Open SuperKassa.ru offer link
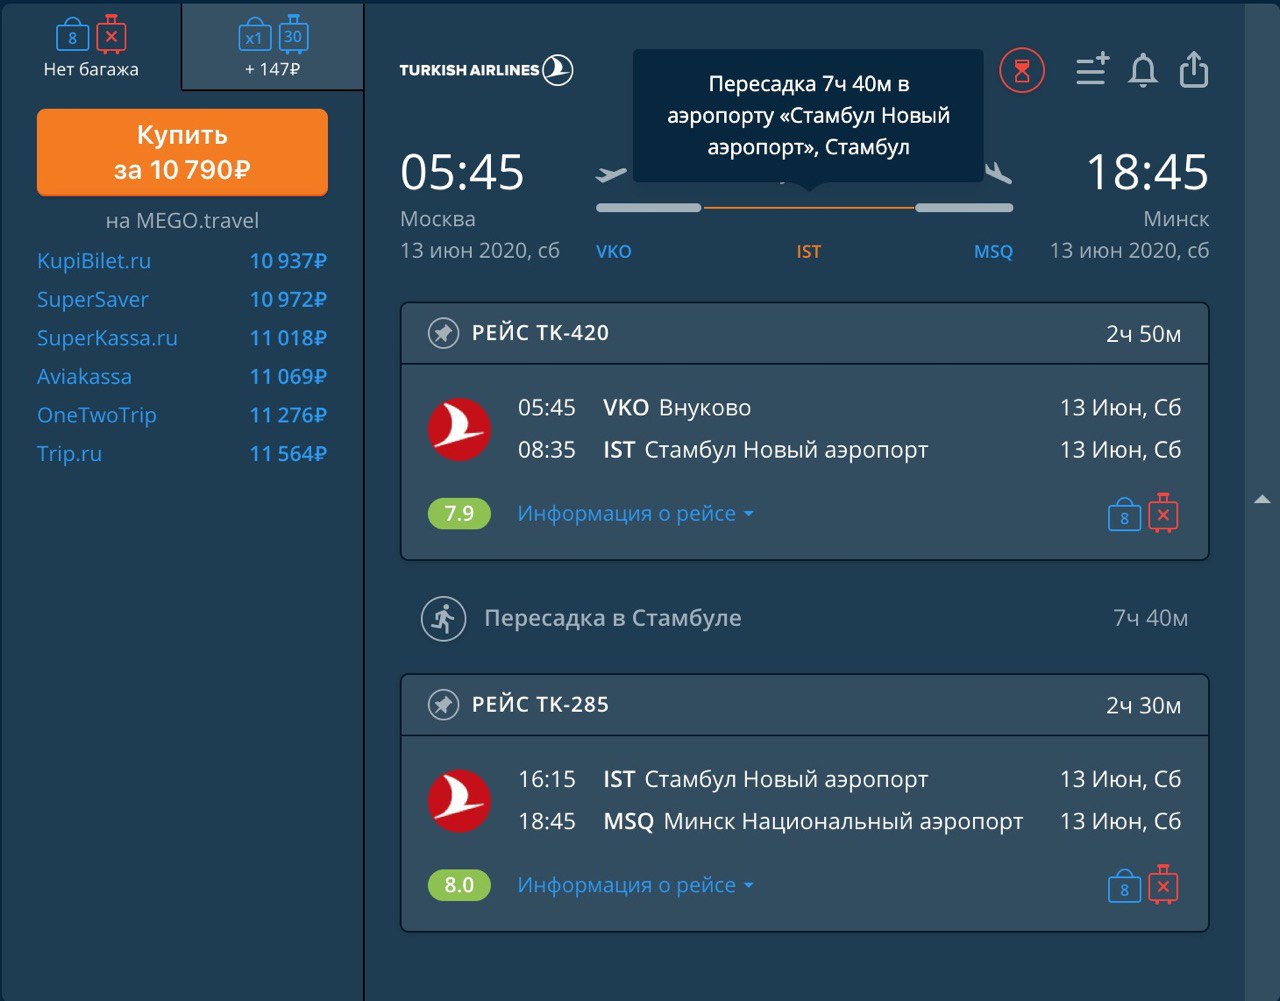This screenshot has height=1001, width=1280. (107, 338)
